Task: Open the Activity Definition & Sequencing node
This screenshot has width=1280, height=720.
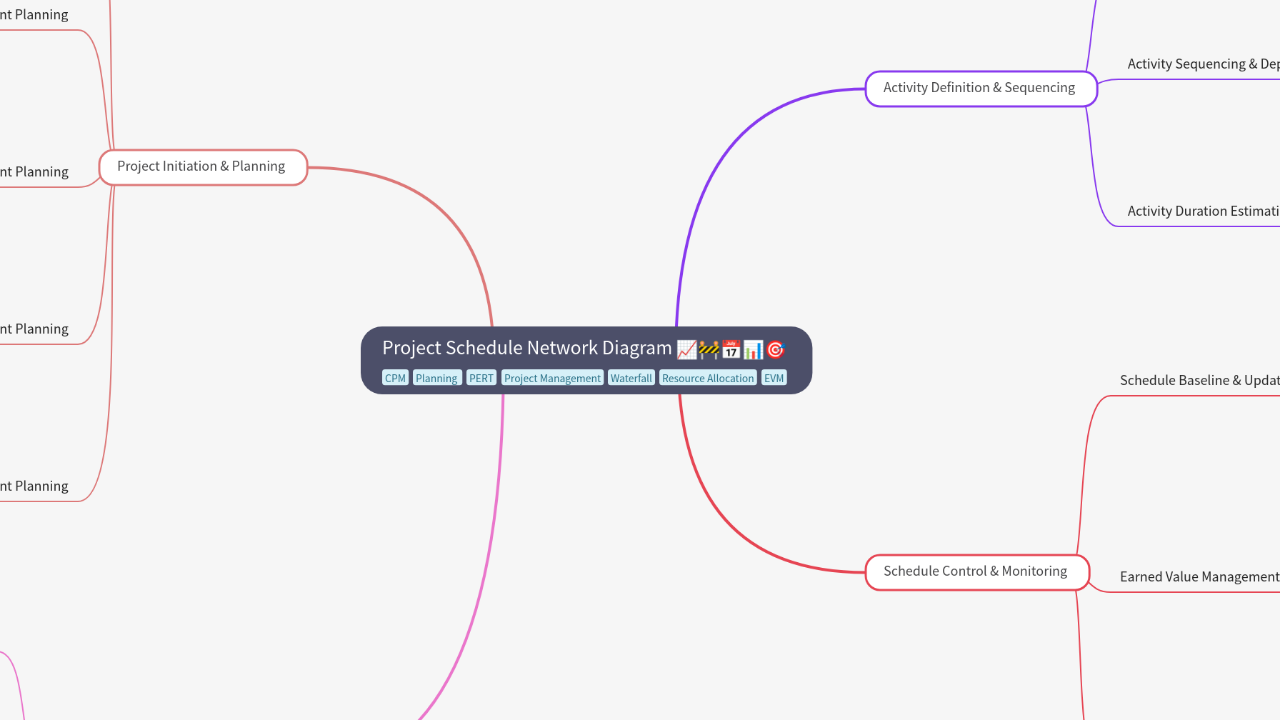Action: [981, 88]
